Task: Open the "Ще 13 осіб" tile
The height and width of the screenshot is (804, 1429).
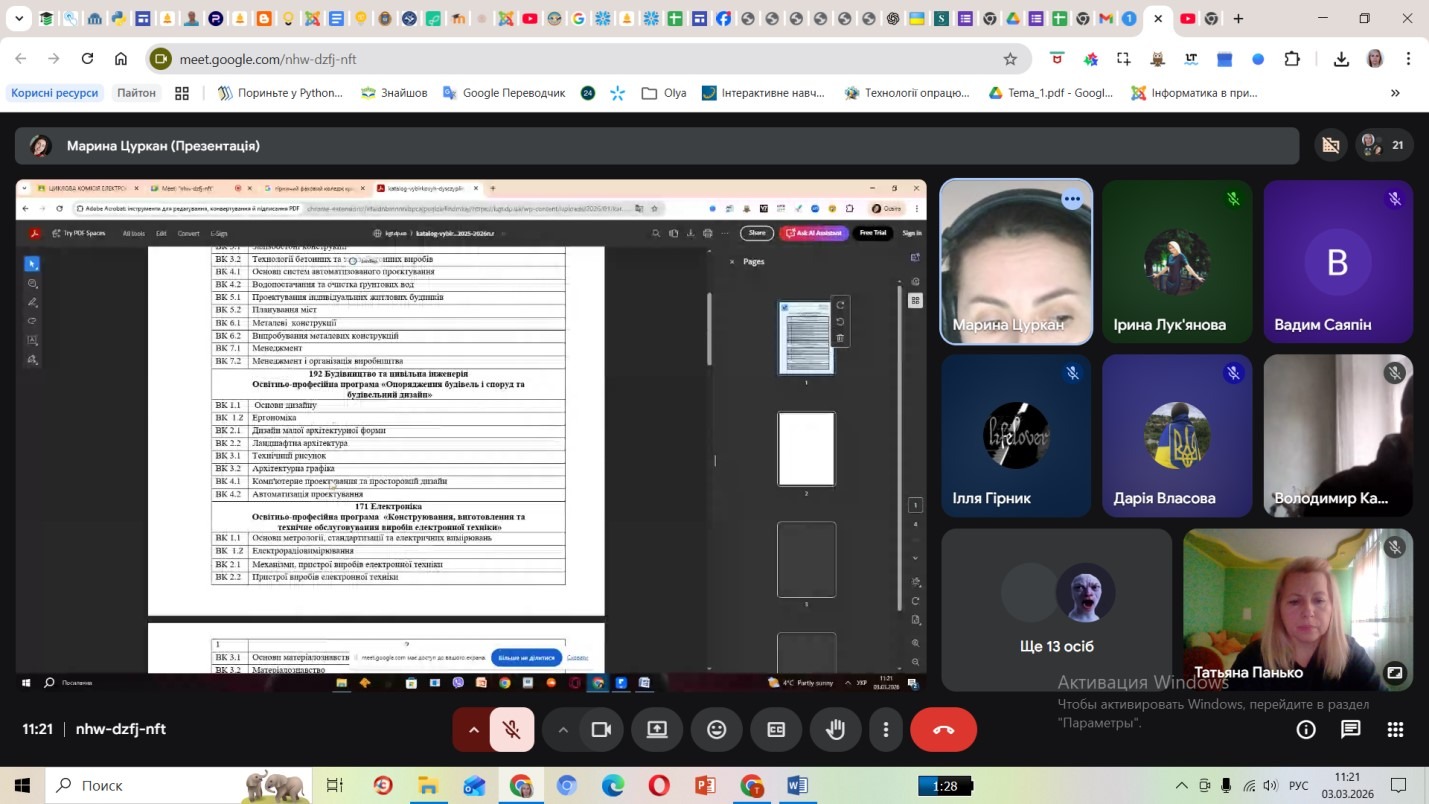Action: pyautogui.click(x=1056, y=610)
